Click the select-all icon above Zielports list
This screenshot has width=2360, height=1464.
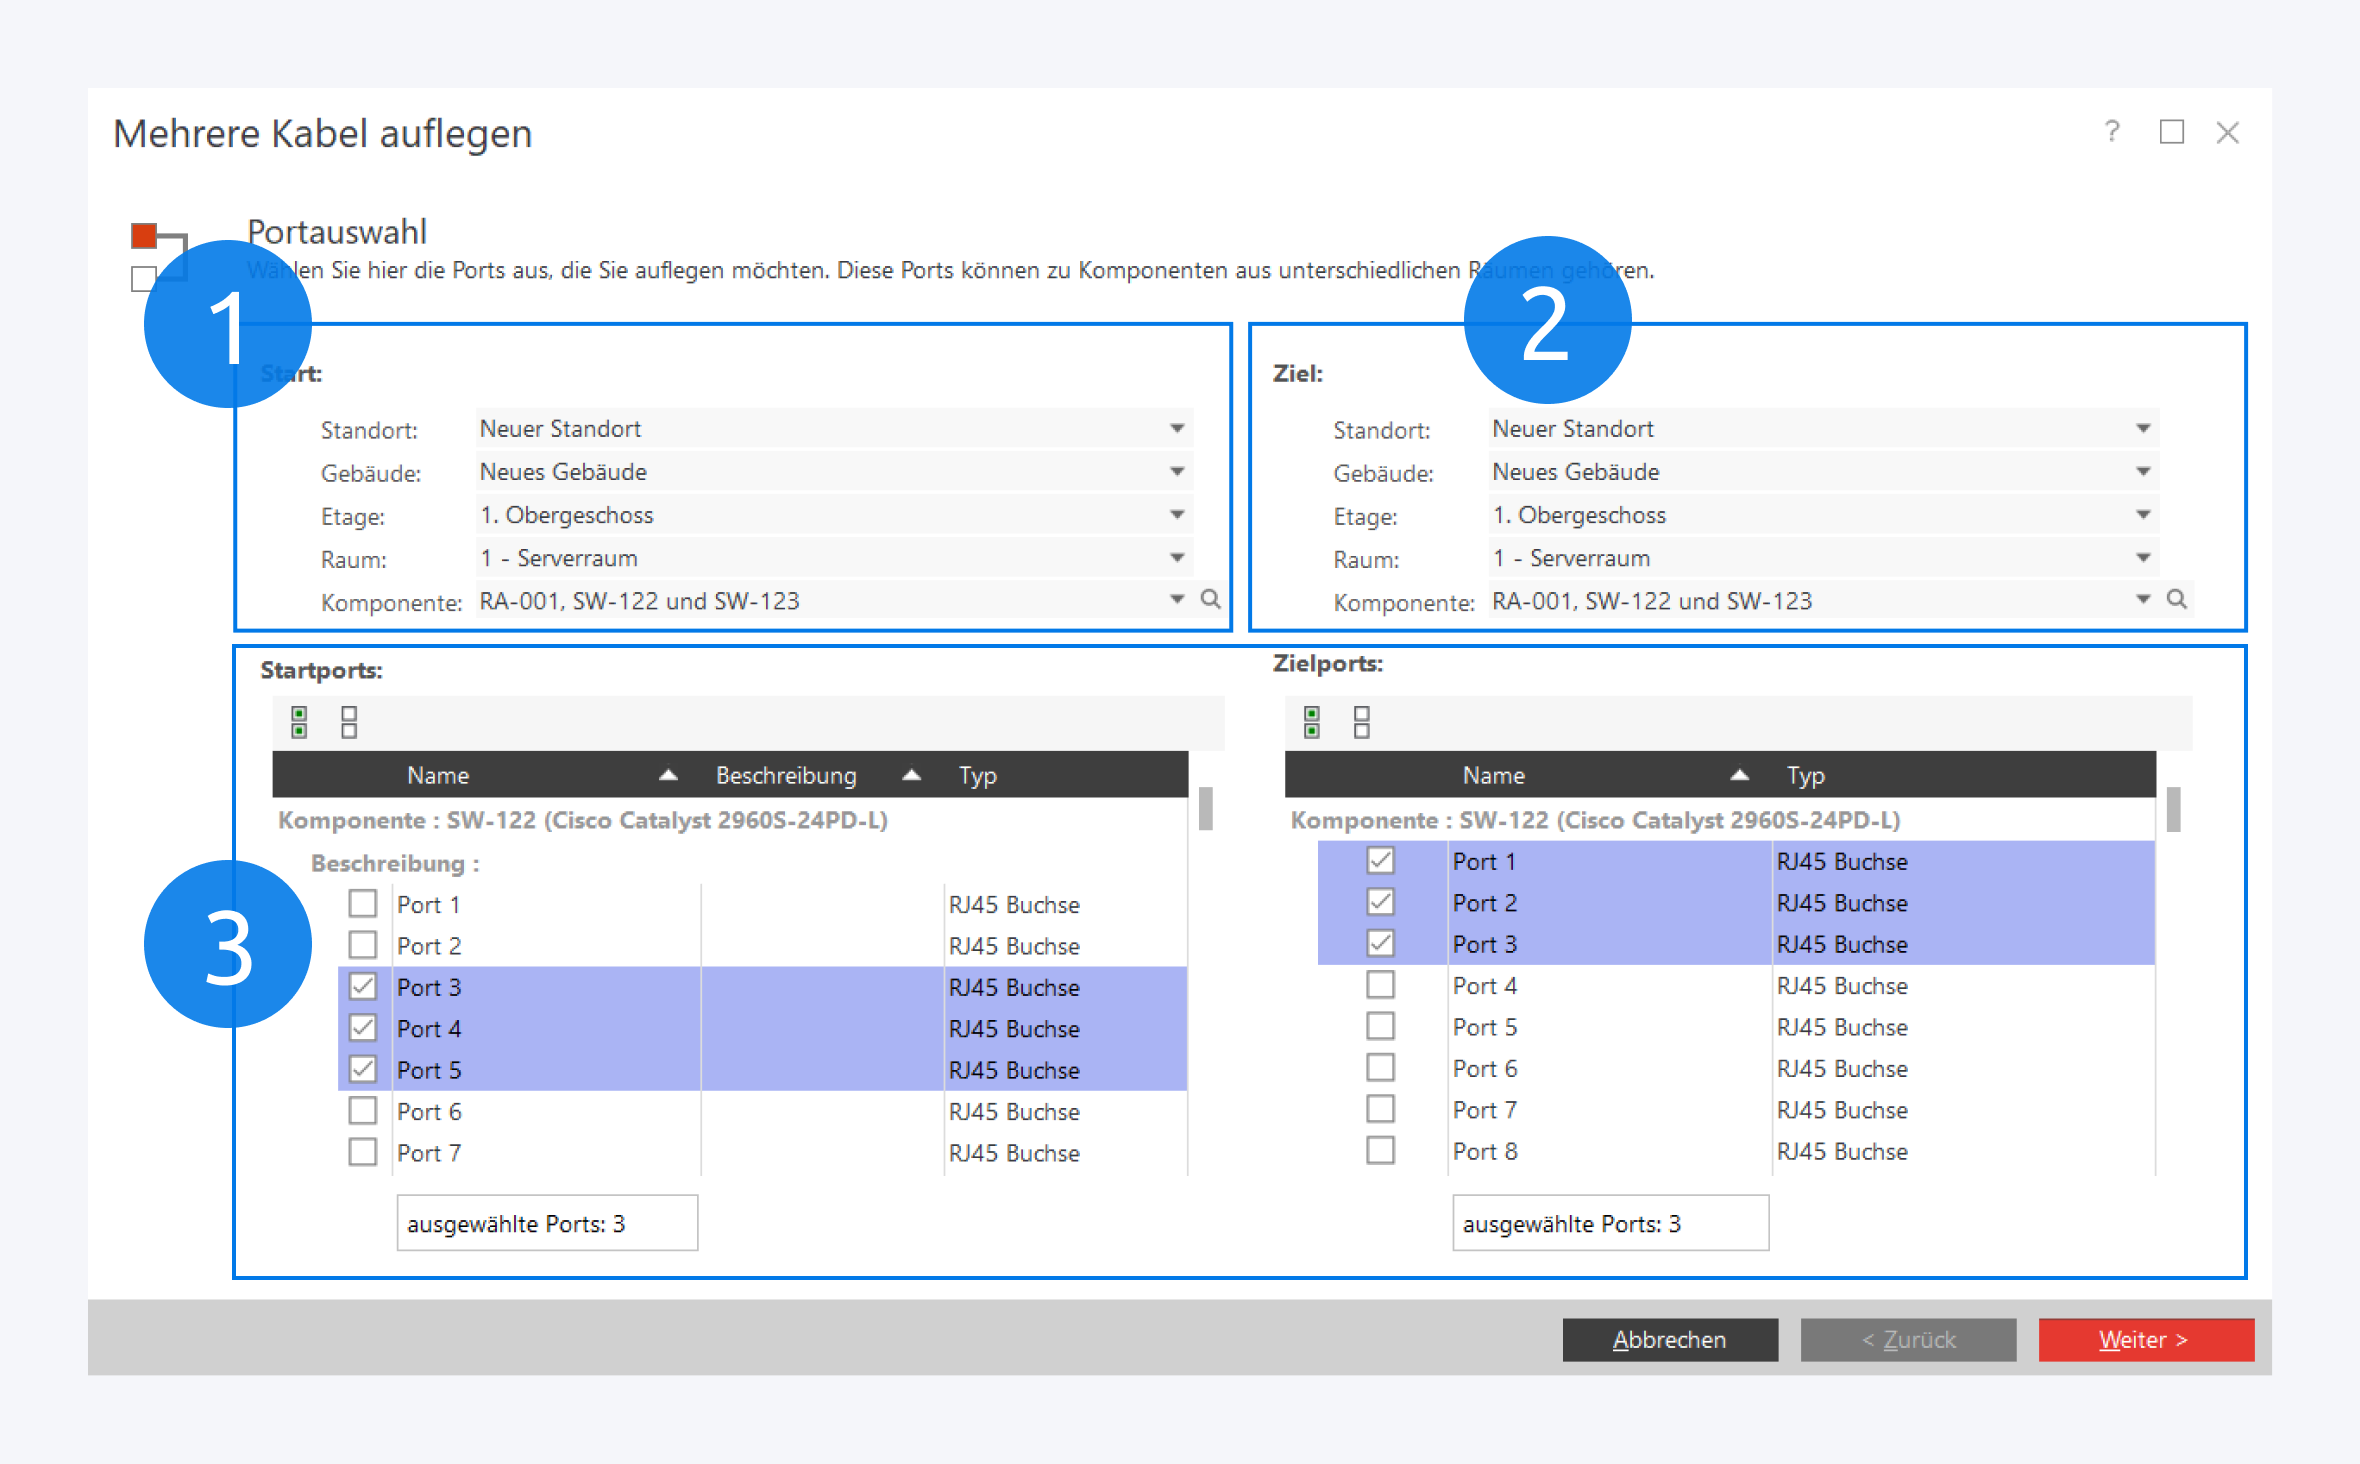coord(1312,722)
